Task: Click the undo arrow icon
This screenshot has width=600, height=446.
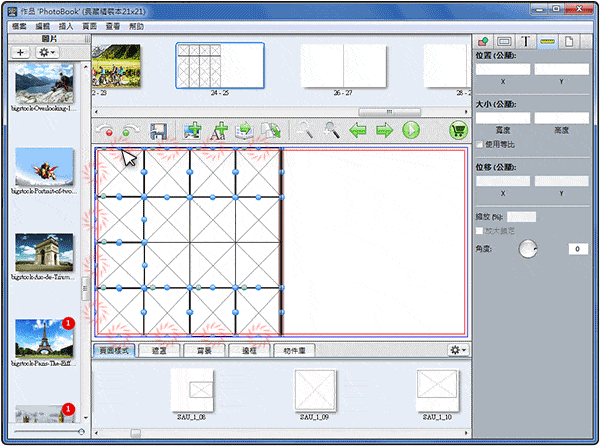Action: tap(105, 131)
